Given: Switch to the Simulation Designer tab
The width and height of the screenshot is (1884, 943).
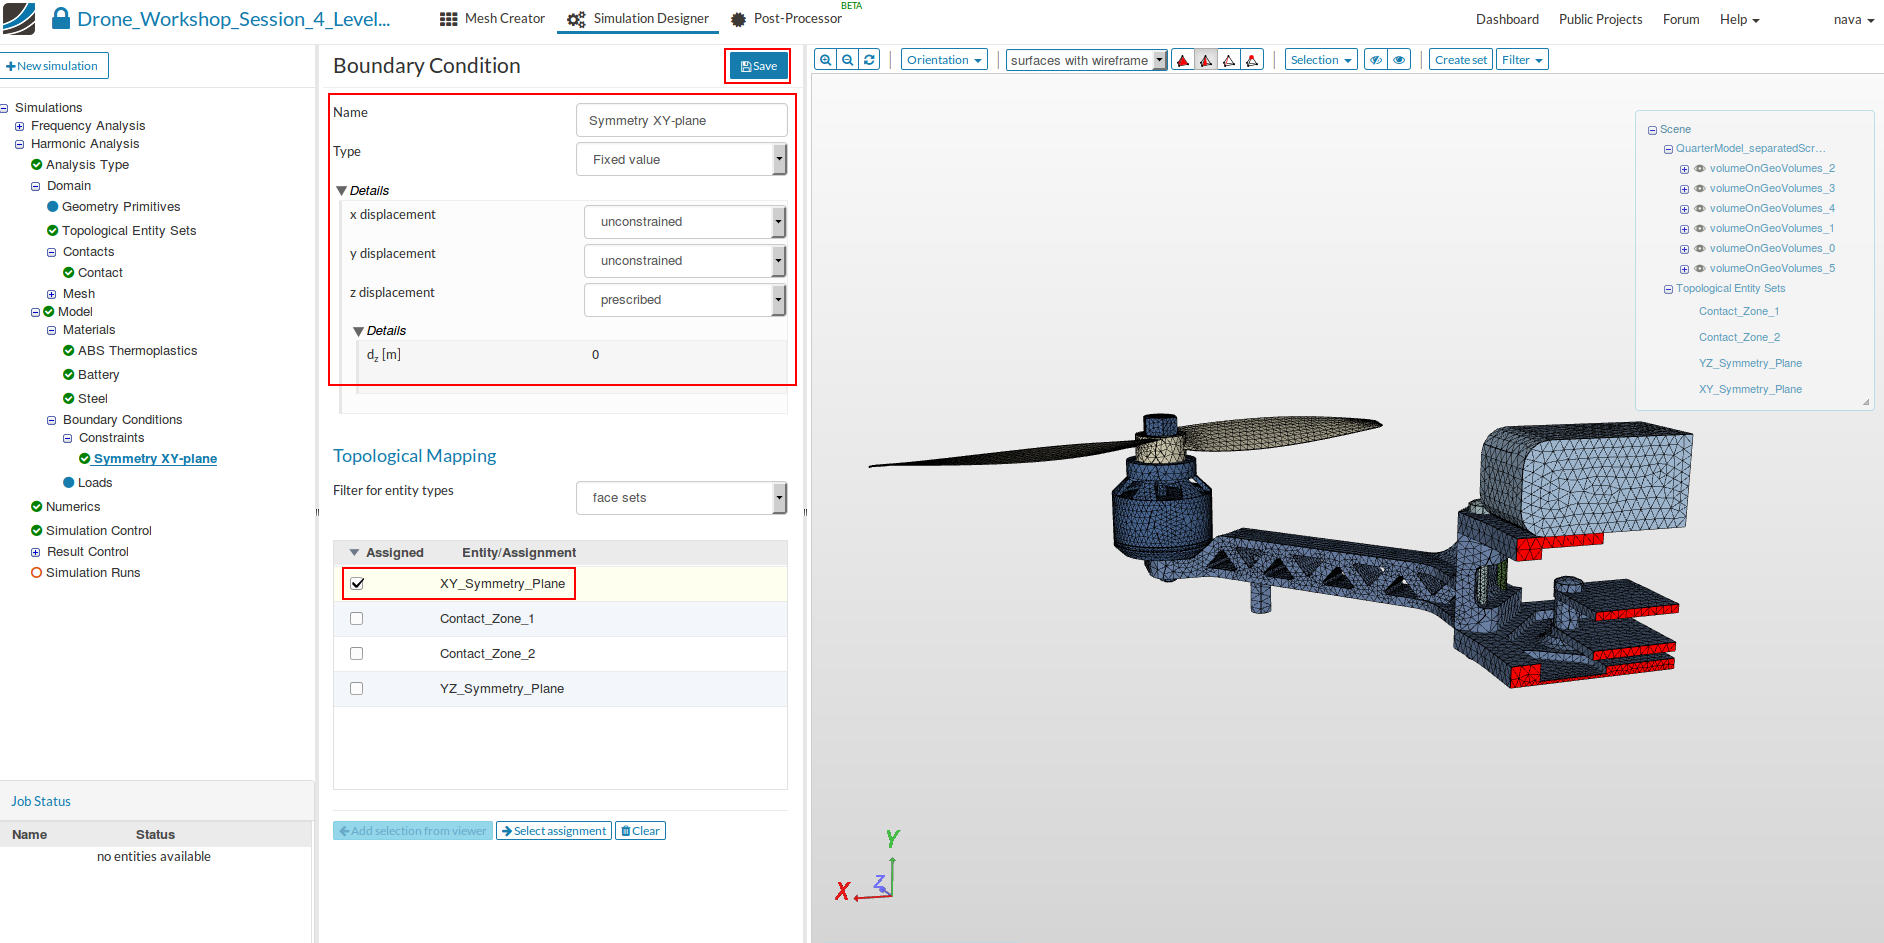Looking at the screenshot, I should point(638,19).
